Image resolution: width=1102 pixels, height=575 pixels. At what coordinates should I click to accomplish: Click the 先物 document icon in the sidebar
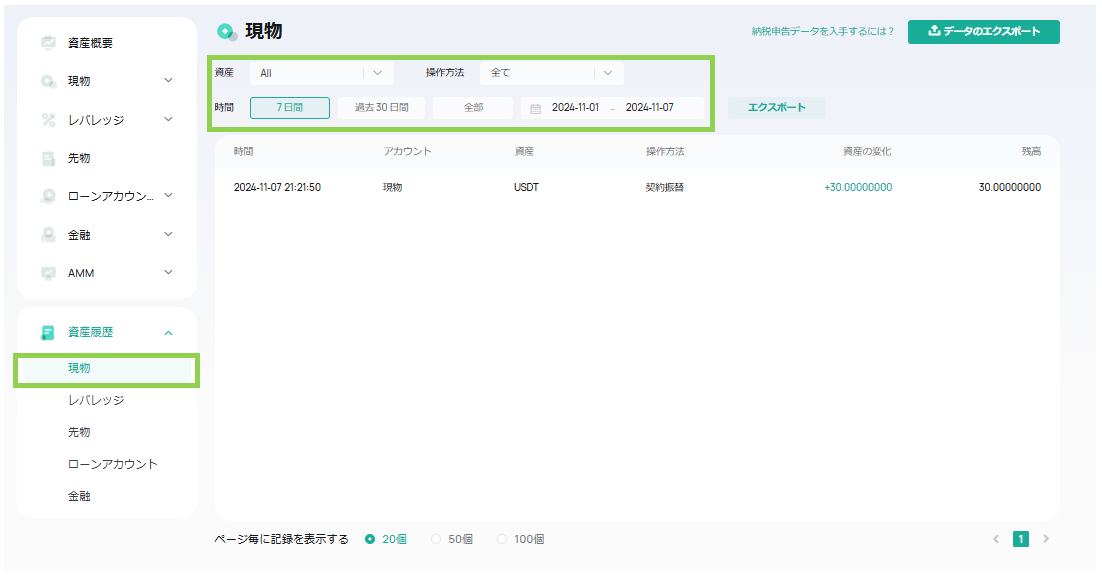[48, 159]
